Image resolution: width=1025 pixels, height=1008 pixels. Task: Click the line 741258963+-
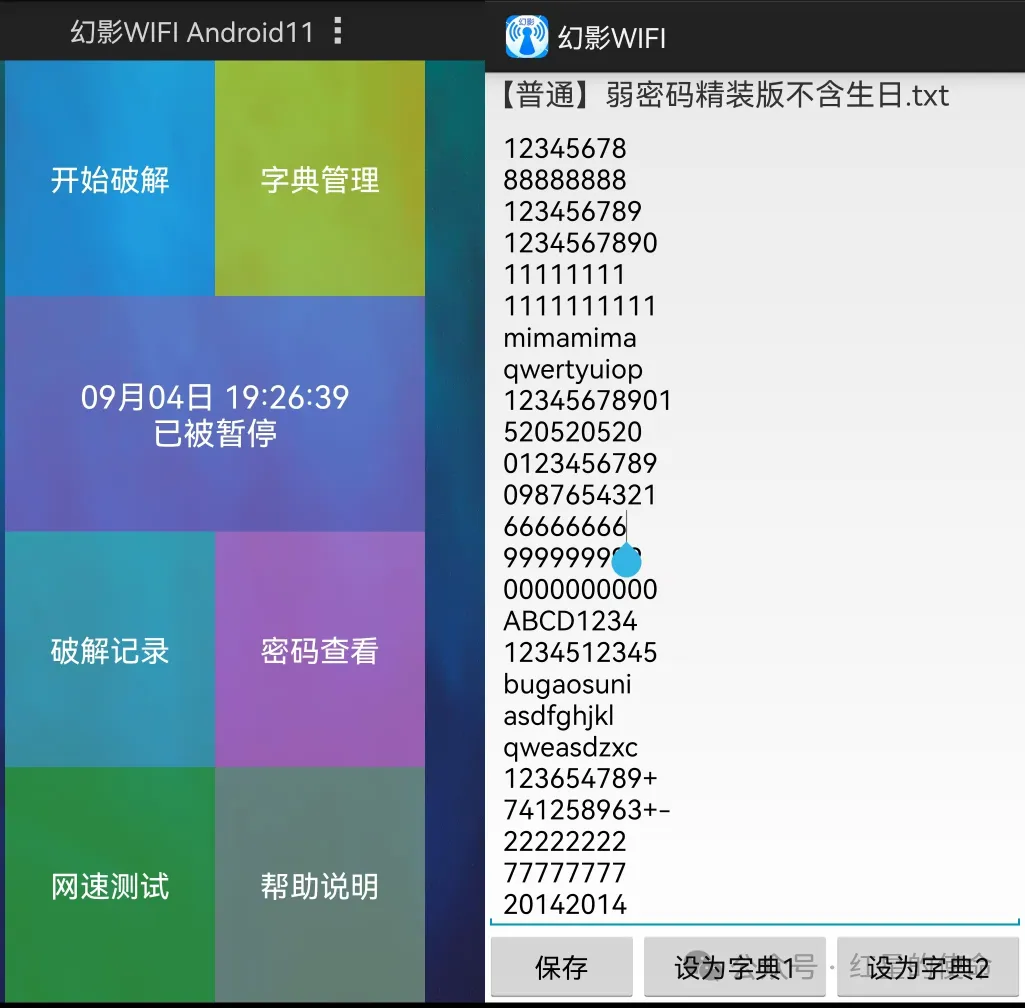[x=587, y=810]
